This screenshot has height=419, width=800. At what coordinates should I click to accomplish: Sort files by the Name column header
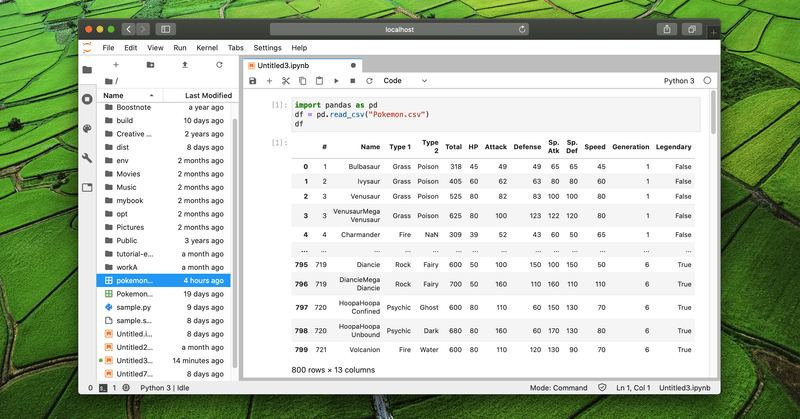pyautogui.click(x=130, y=95)
